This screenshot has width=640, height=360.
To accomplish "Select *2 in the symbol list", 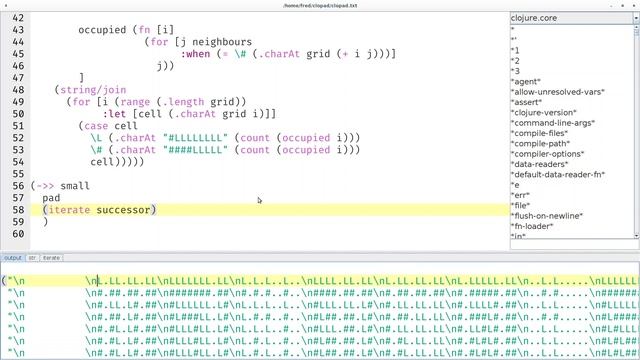I will pyautogui.click(x=515, y=61).
